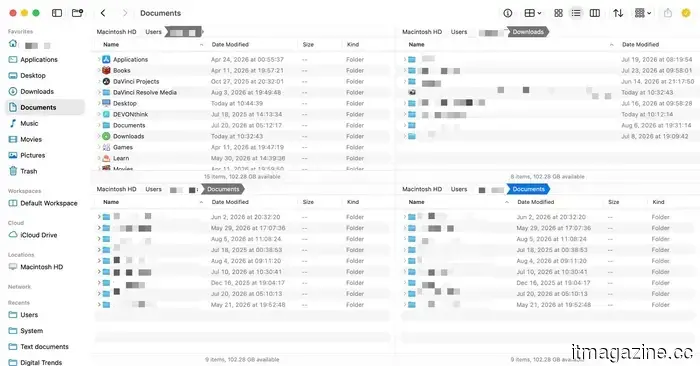Open Macintosh HD under Locations
The image size is (700, 366).
[x=42, y=267]
